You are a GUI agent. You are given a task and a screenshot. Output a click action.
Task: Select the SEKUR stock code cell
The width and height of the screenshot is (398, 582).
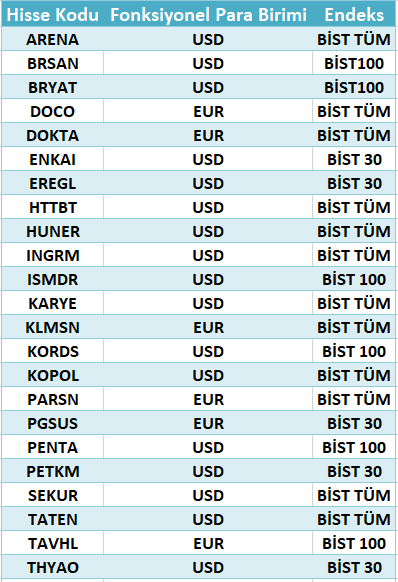(x=53, y=496)
